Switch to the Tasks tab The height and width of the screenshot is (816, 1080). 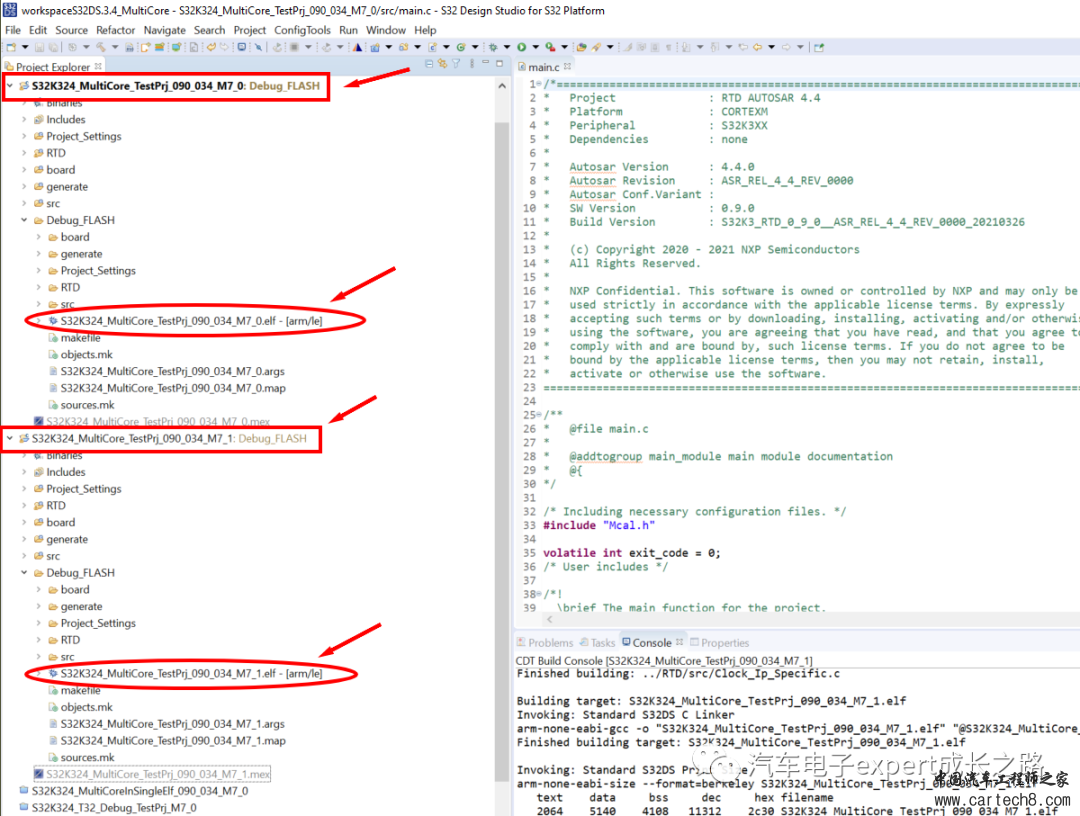tap(598, 642)
